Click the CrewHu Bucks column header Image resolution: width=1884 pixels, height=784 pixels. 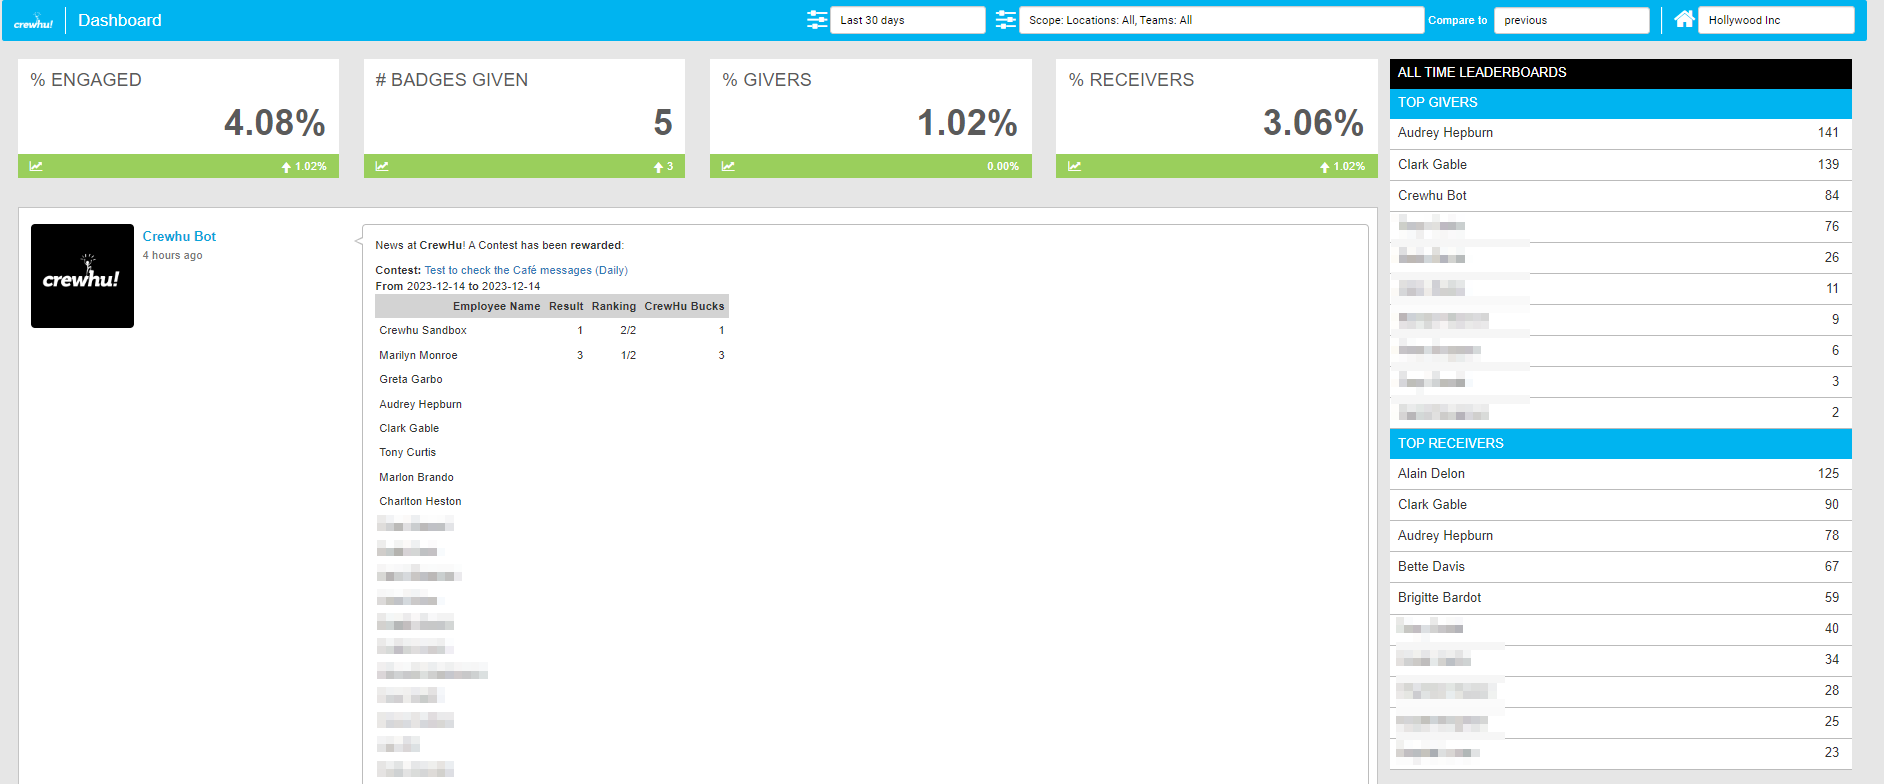point(684,306)
